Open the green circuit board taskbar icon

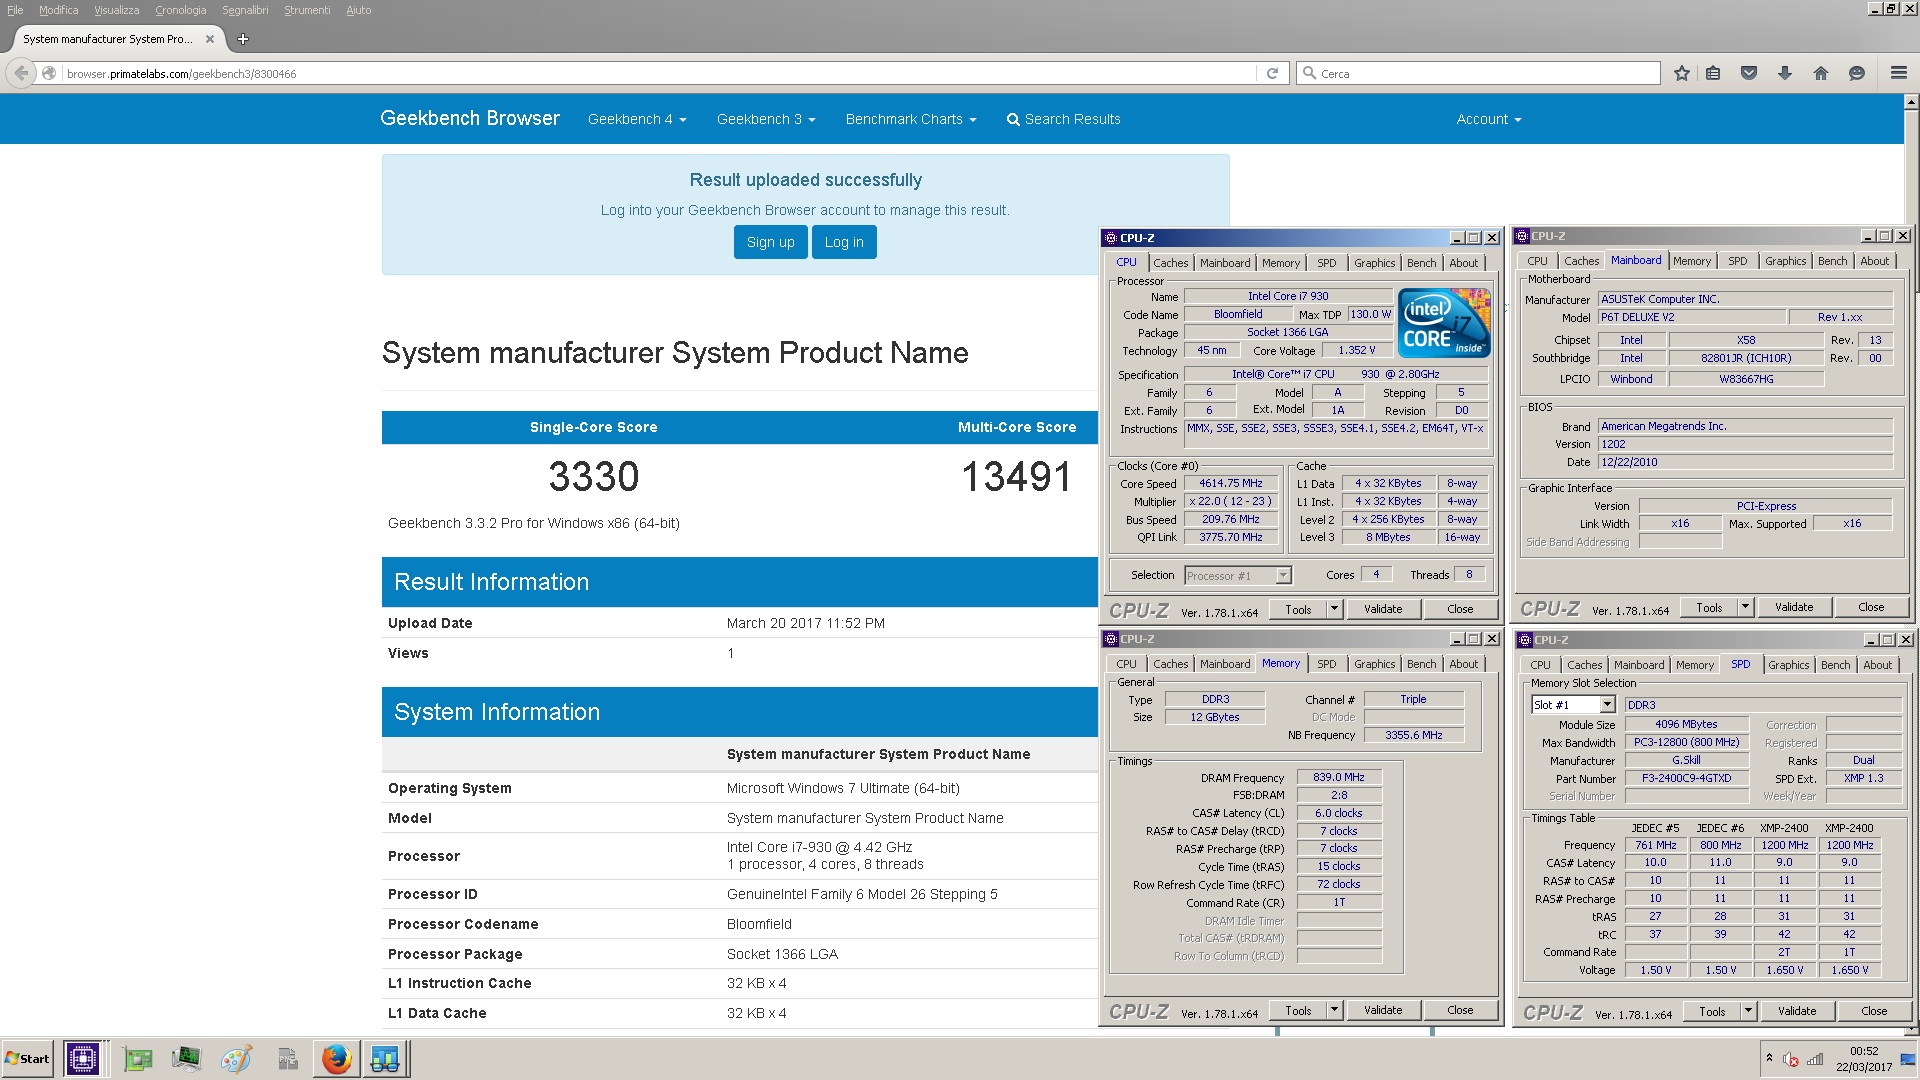click(x=137, y=1058)
